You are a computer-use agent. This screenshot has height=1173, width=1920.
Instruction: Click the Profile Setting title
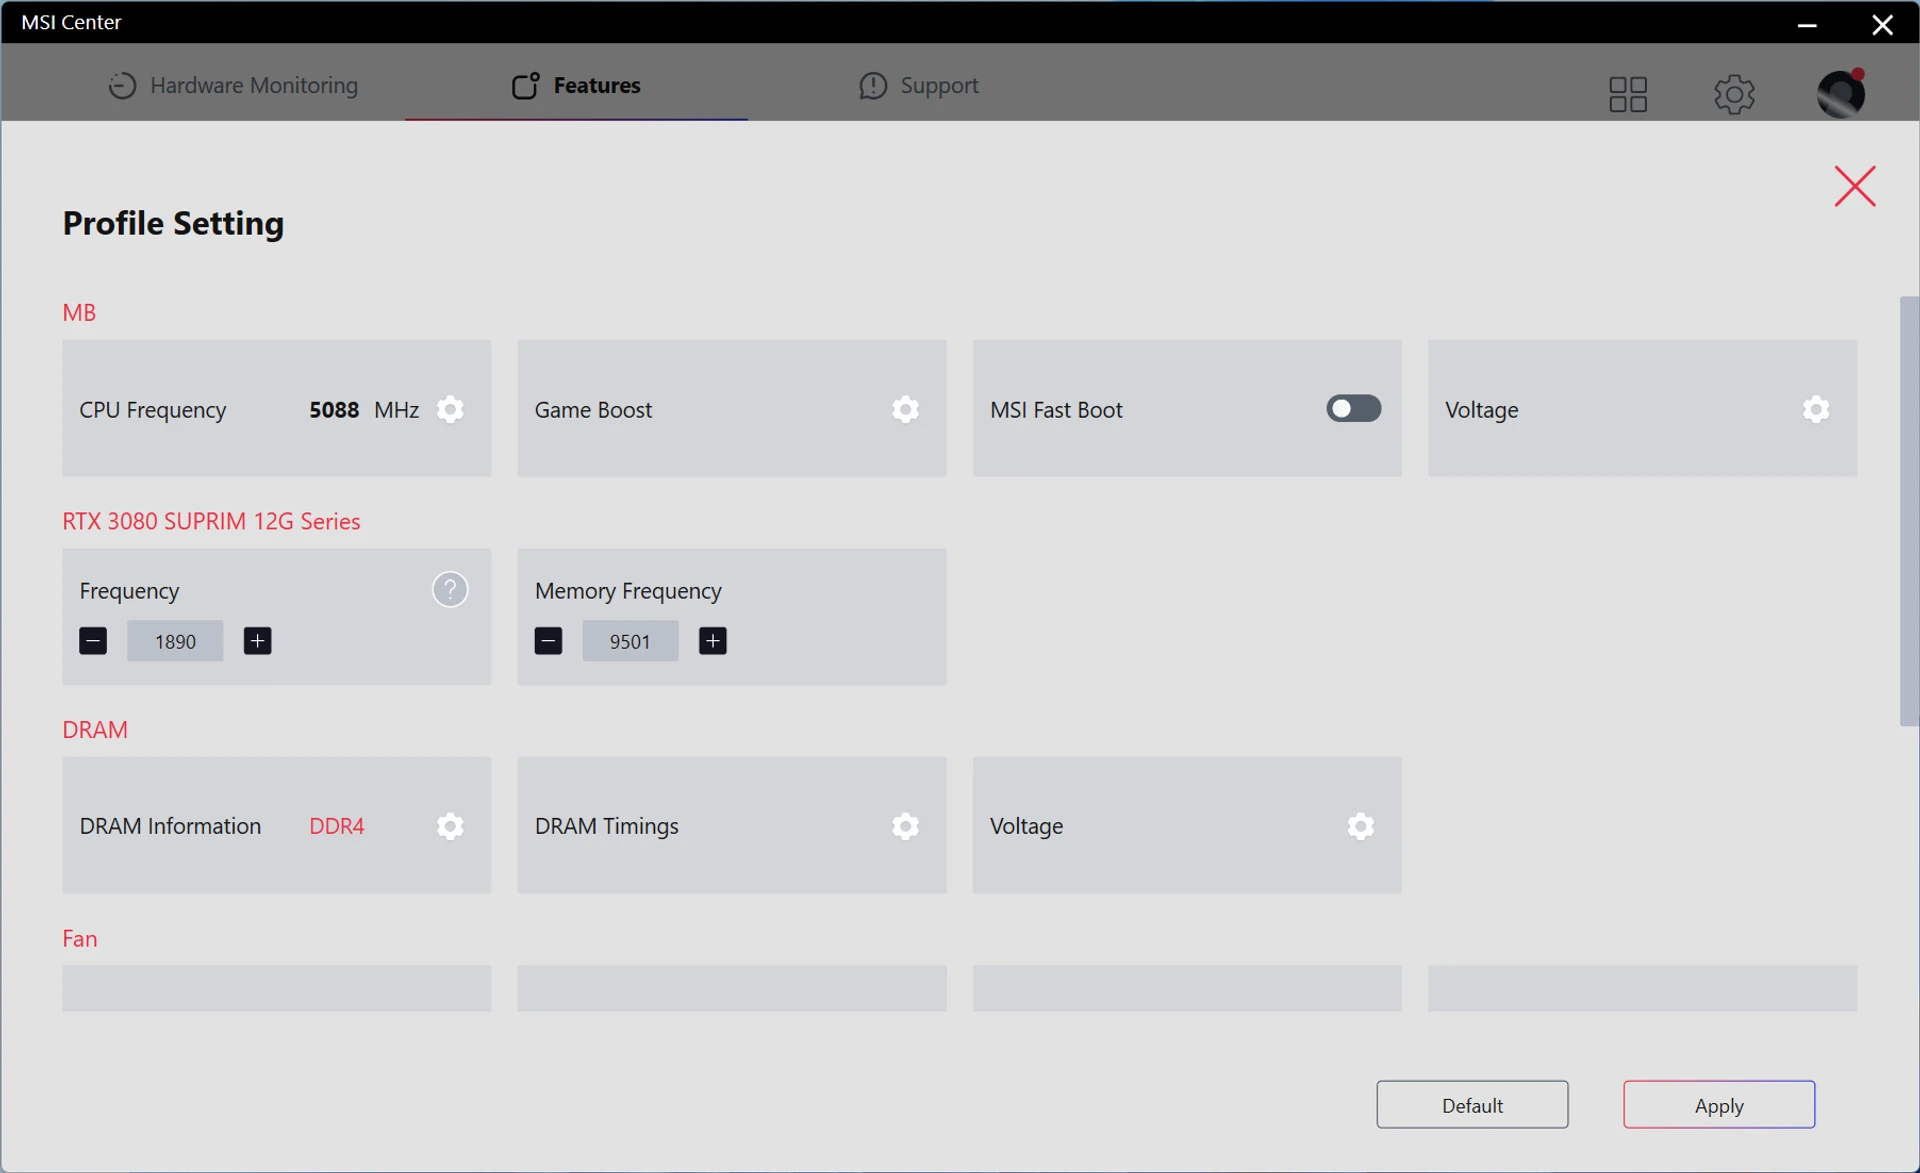pyautogui.click(x=173, y=223)
